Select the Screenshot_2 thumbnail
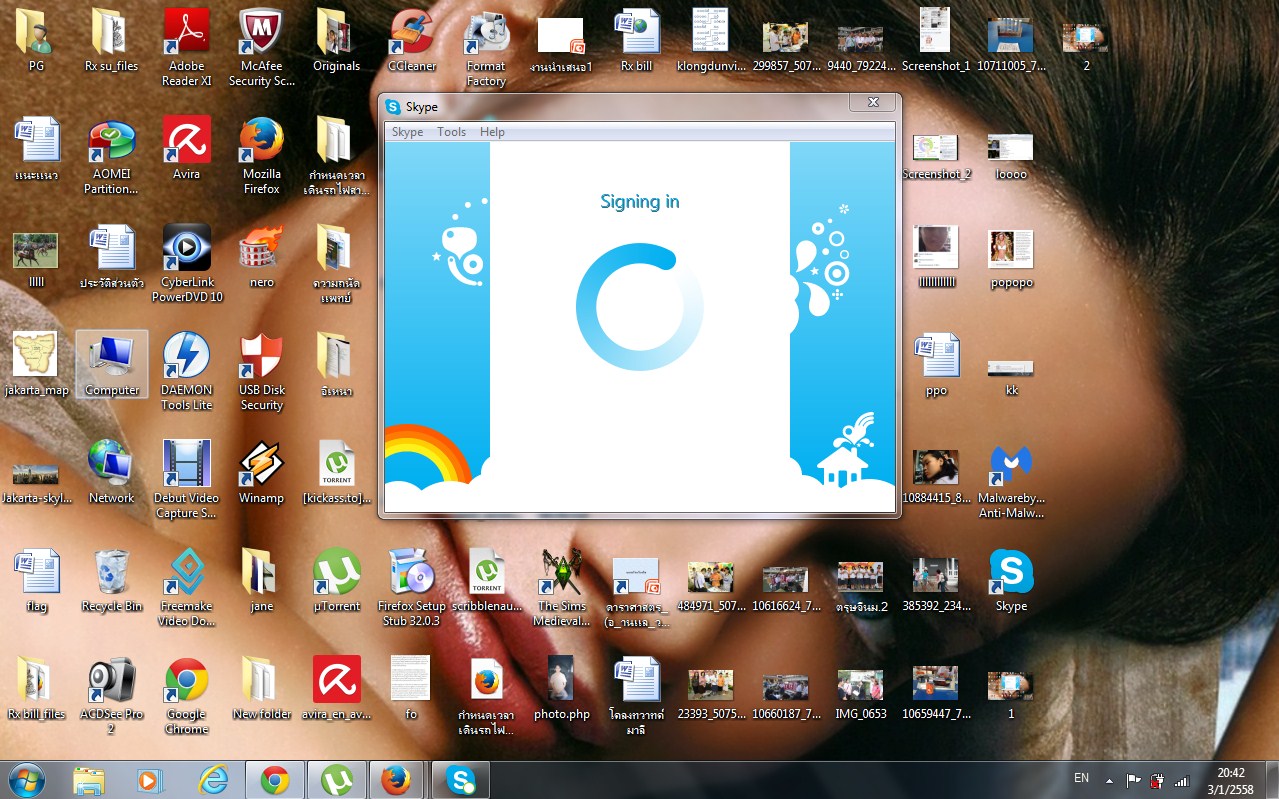 point(936,156)
